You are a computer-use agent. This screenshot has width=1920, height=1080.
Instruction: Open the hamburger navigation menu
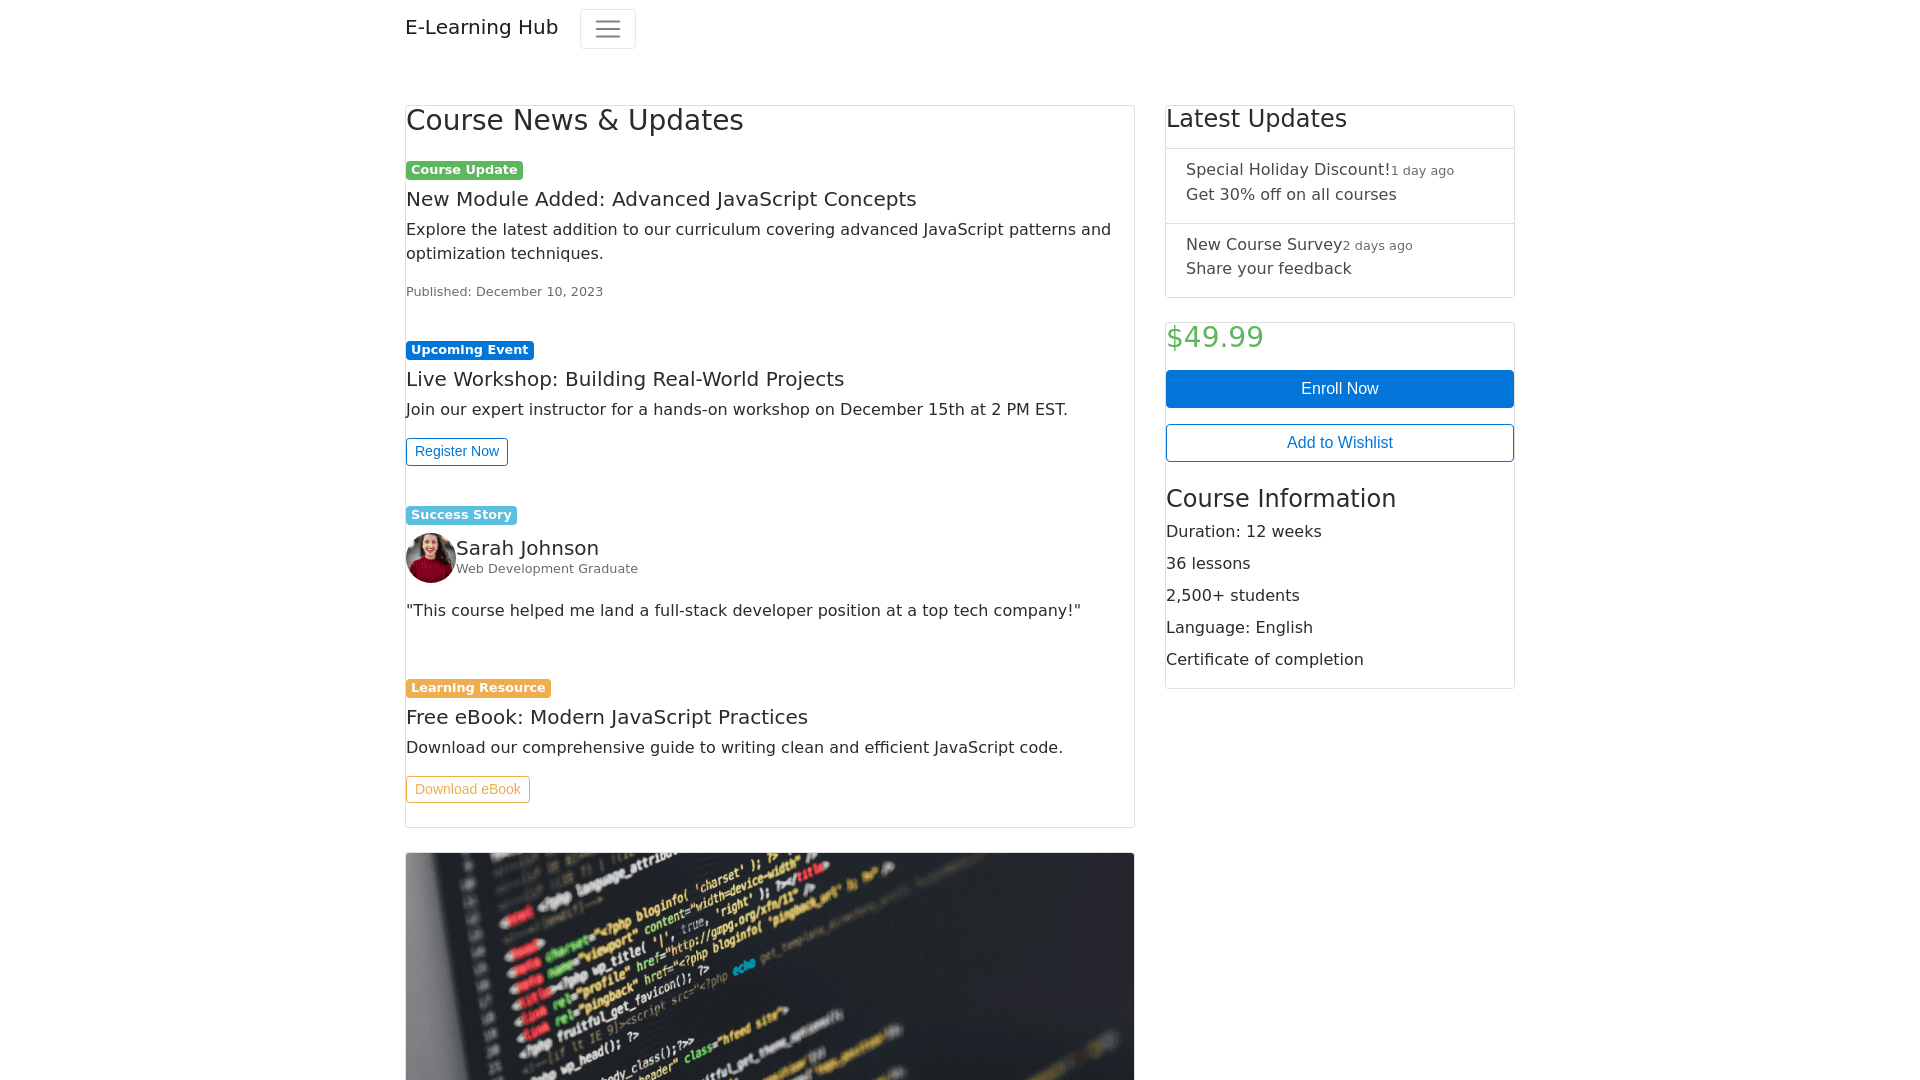tap(607, 29)
